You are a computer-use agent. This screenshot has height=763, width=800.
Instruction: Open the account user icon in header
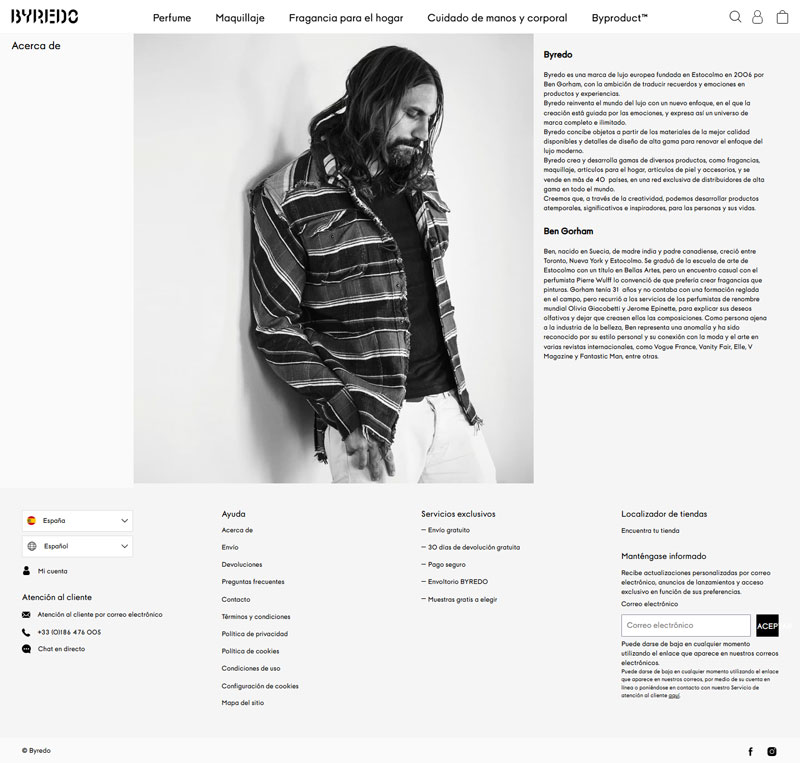758,17
